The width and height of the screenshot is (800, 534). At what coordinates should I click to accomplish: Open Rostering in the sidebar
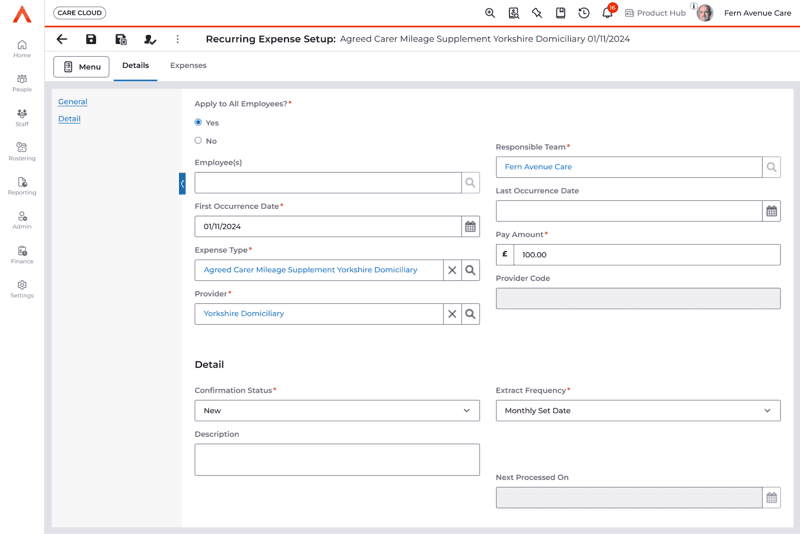22,151
